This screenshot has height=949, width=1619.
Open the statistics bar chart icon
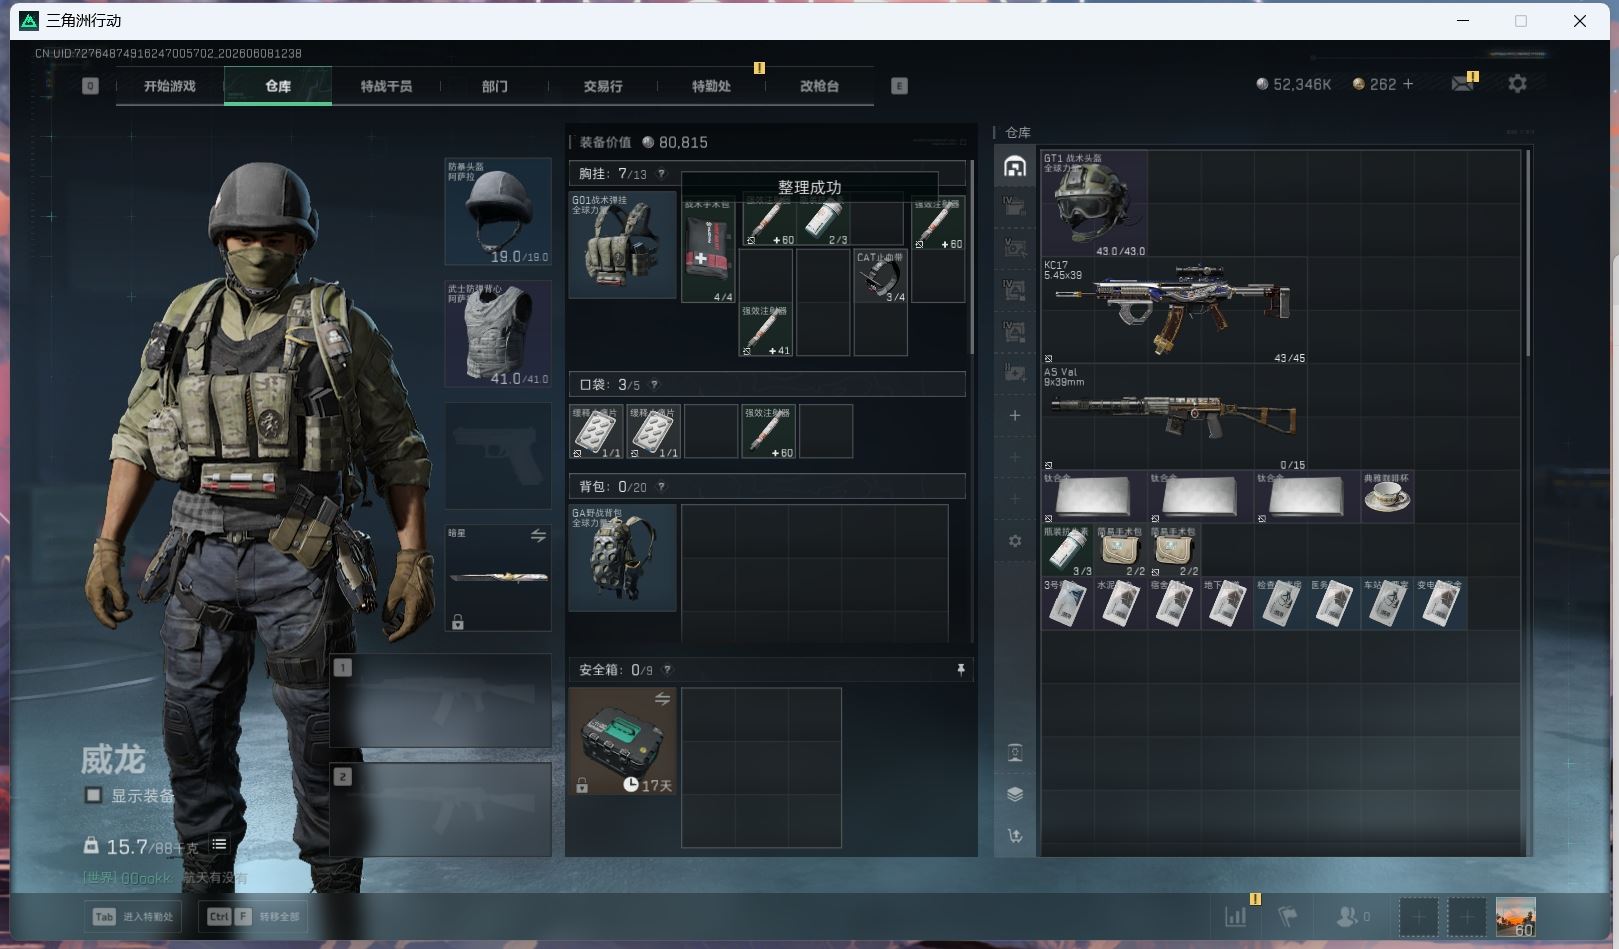(x=1236, y=916)
